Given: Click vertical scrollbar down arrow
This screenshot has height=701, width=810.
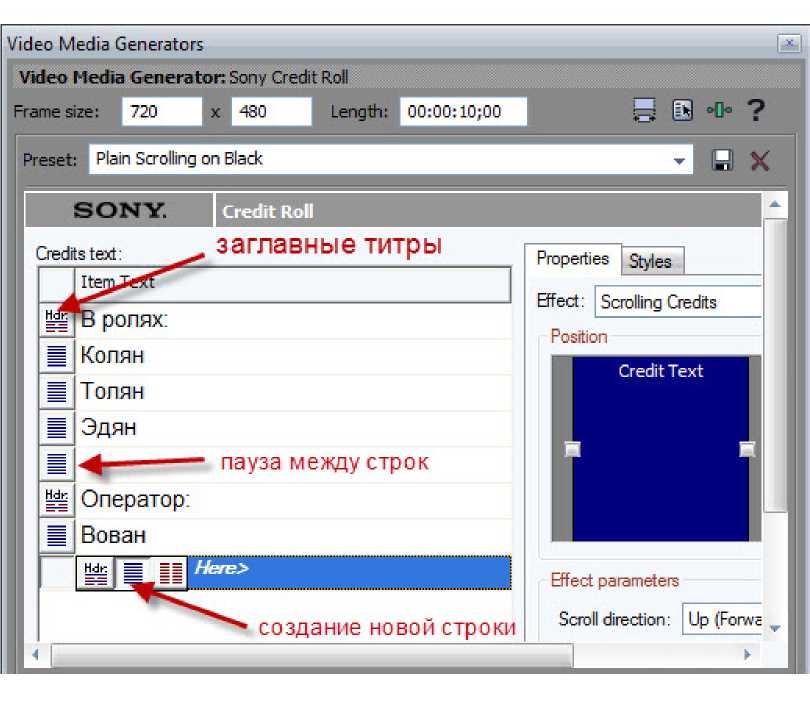Looking at the screenshot, I should tap(775, 629).
